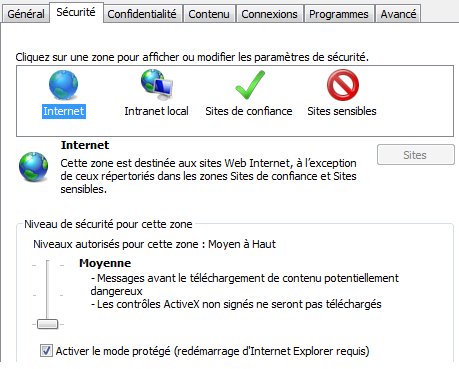This screenshot has height=369, width=459.
Task: Click the top of the security slider track
Action: (47, 263)
